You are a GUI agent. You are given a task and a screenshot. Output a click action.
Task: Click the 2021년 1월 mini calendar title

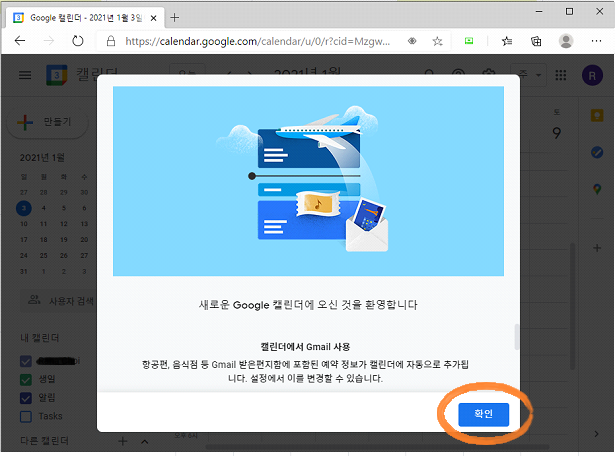coord(42,157)
